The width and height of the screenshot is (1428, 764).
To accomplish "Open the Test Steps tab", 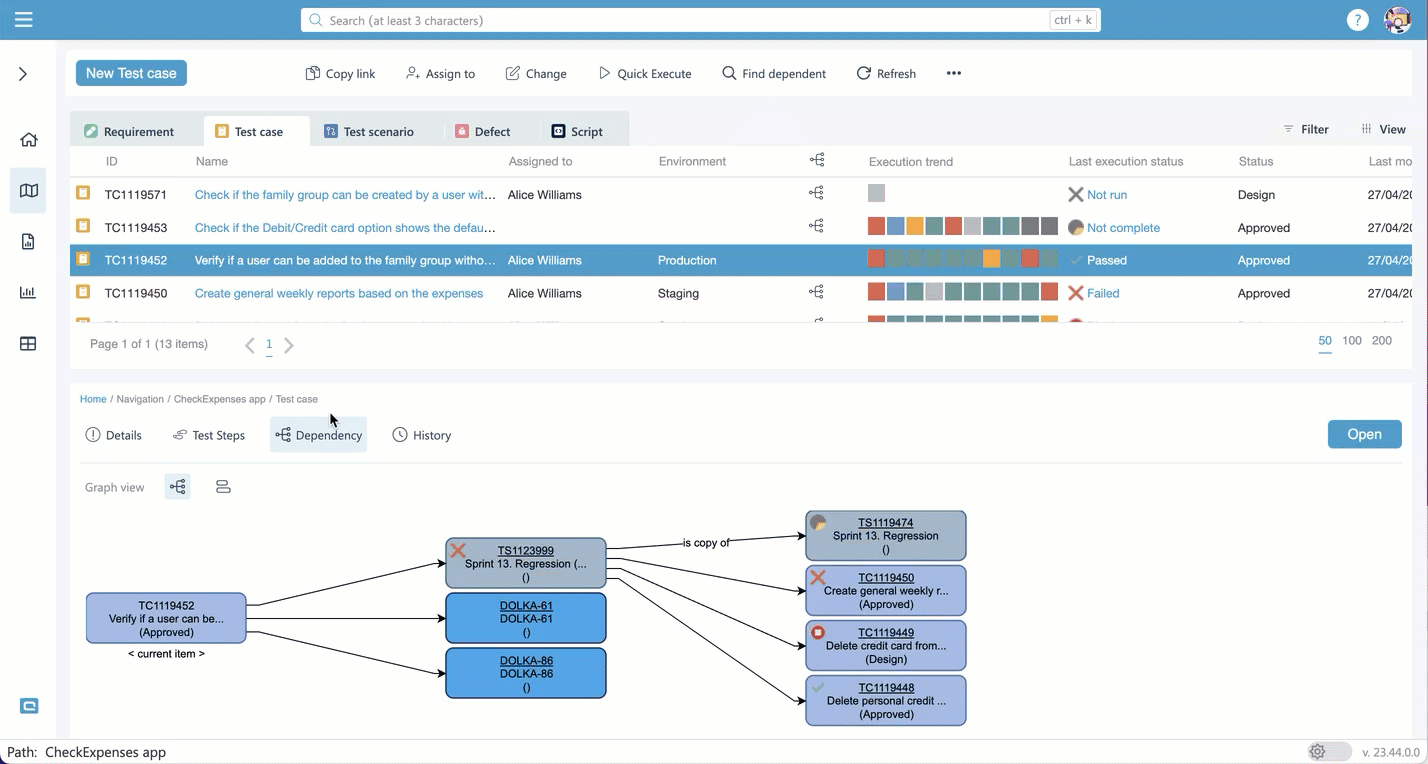I will (208, 435).
